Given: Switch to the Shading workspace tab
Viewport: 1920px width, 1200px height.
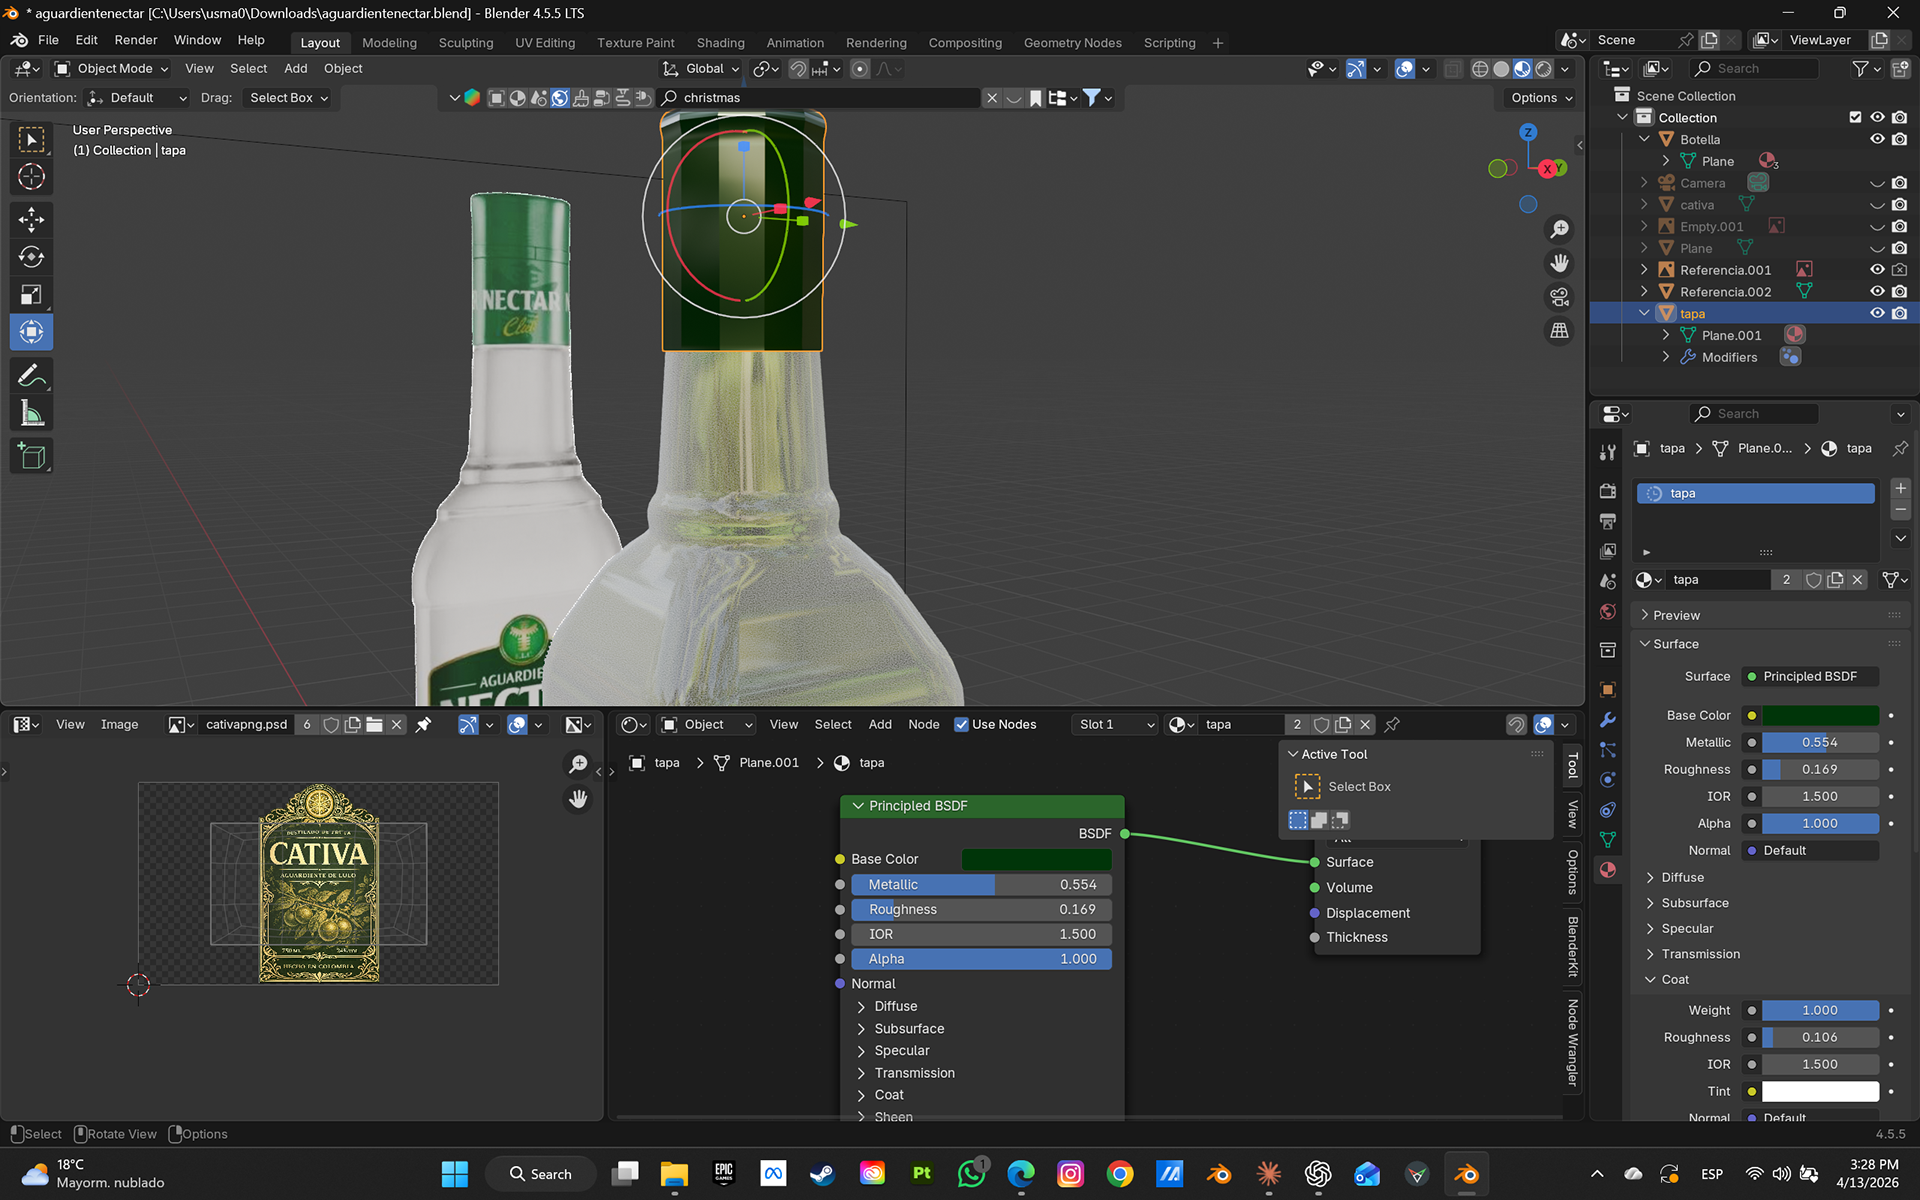Looking at the screenshot, I should click(x=720, y=42).
